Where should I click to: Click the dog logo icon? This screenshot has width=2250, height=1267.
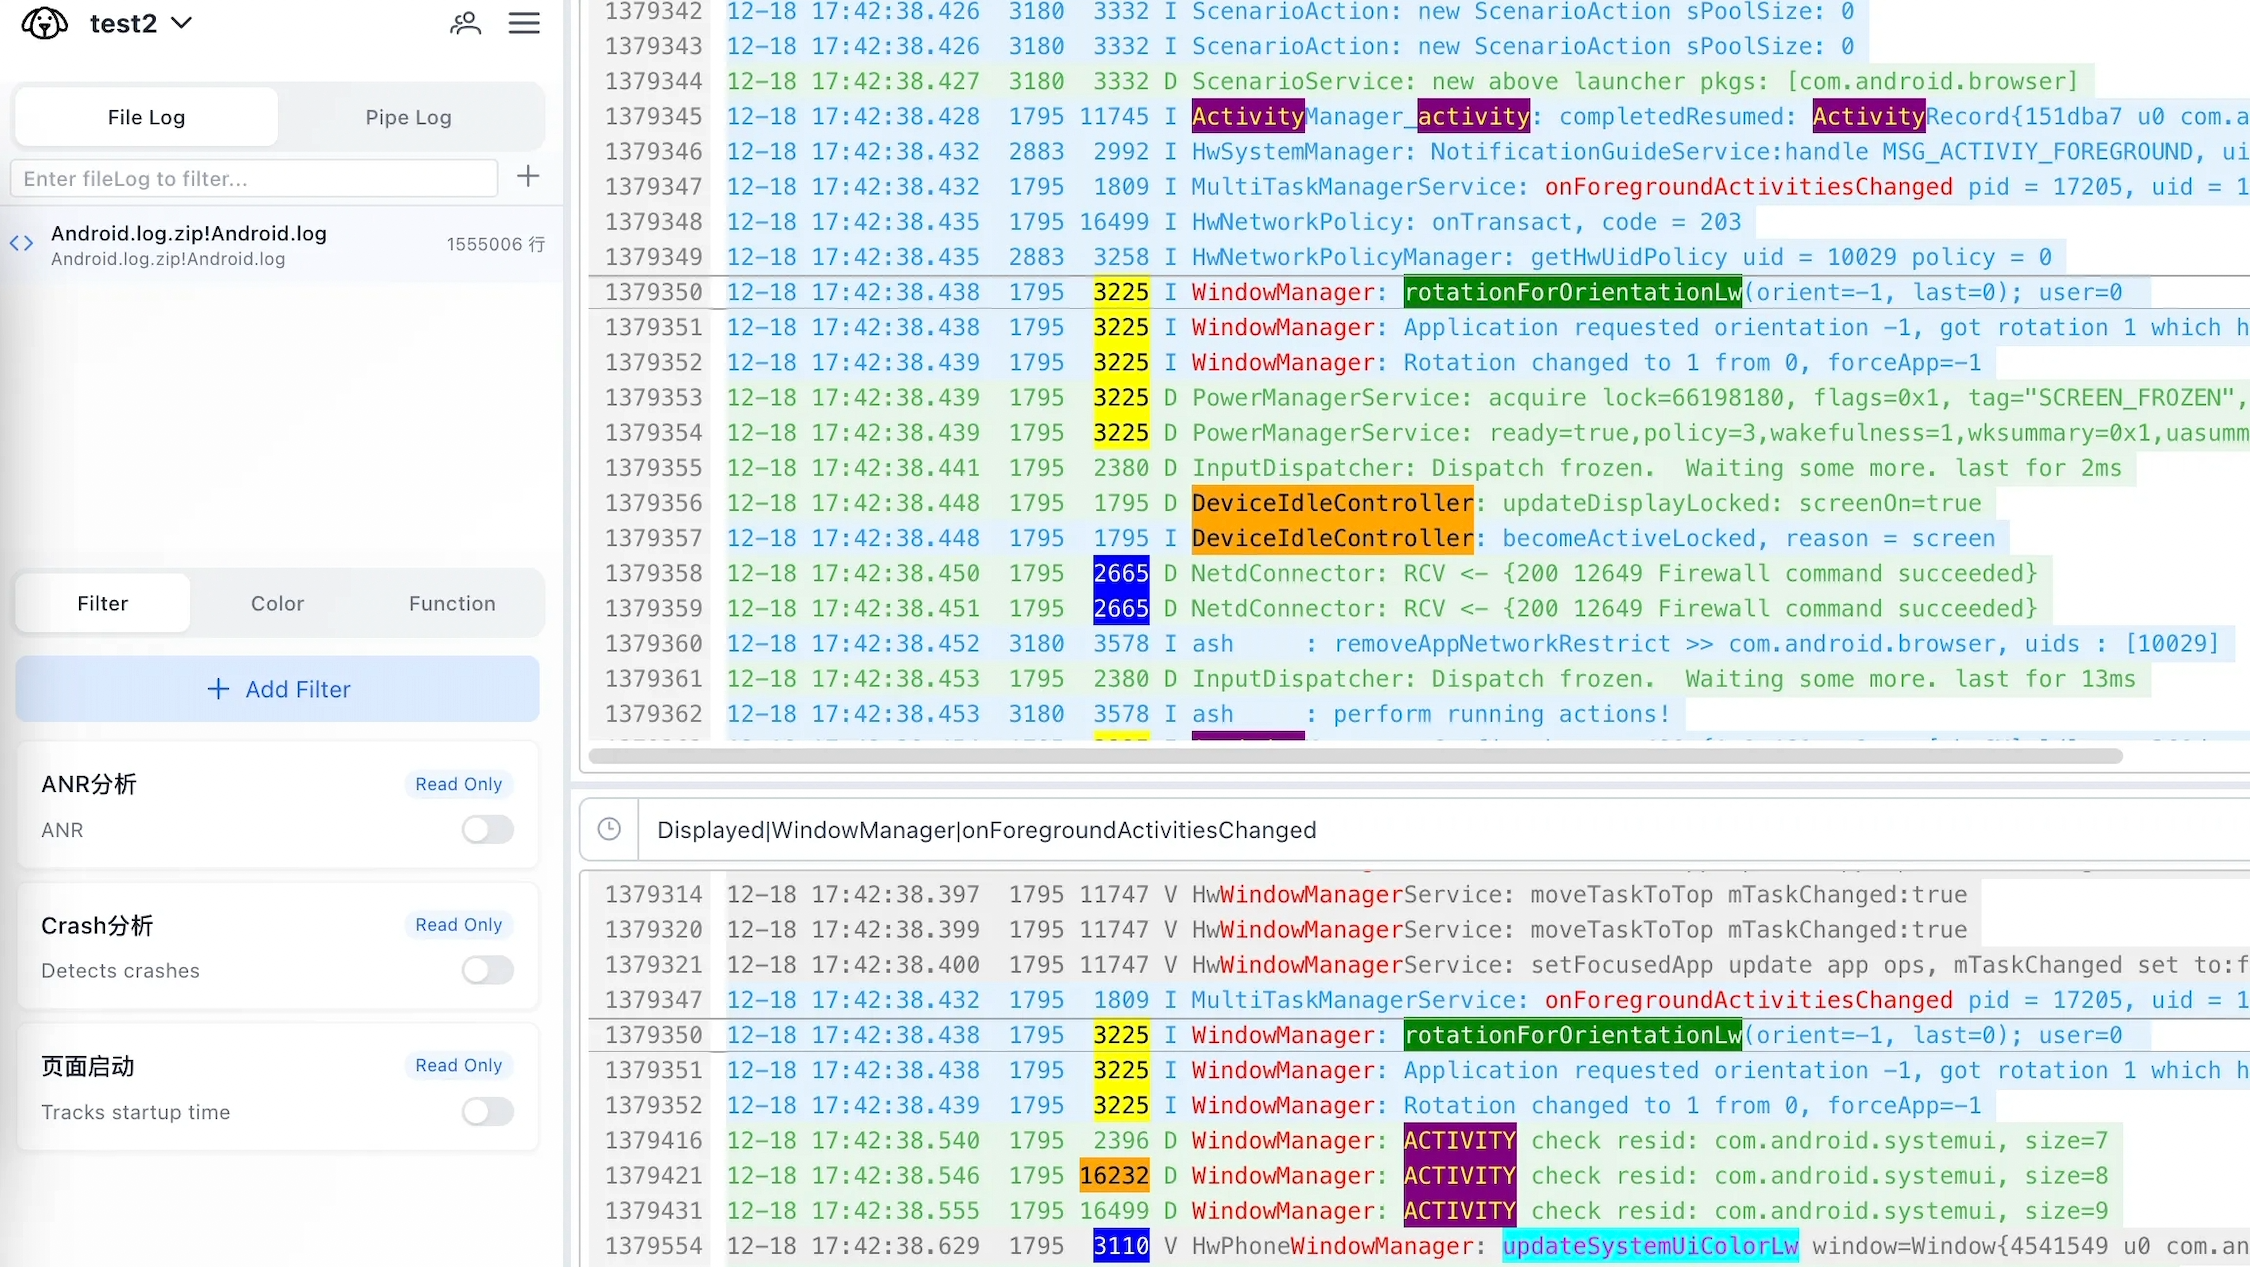[45, 23]
